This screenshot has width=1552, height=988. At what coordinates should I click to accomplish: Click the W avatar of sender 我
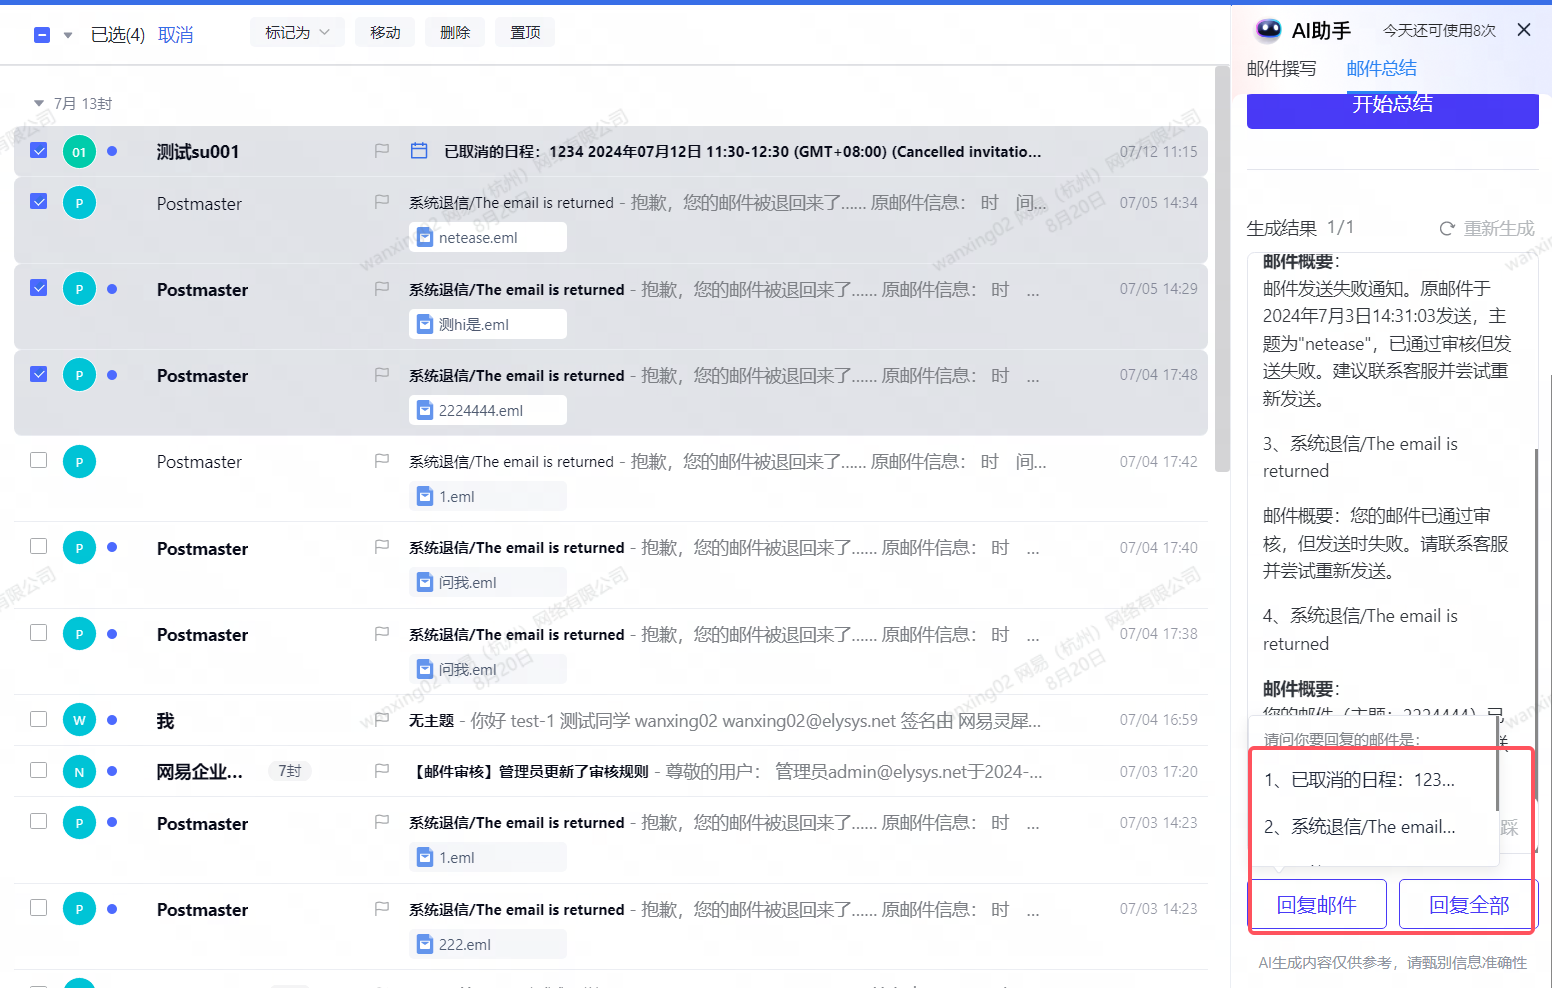click(x=80, y=720)
